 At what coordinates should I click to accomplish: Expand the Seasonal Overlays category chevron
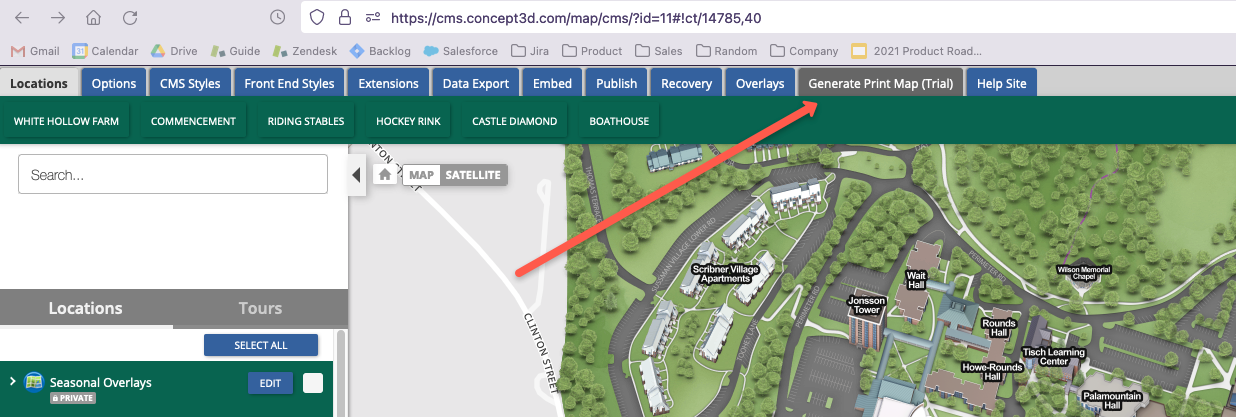(12, 381)
